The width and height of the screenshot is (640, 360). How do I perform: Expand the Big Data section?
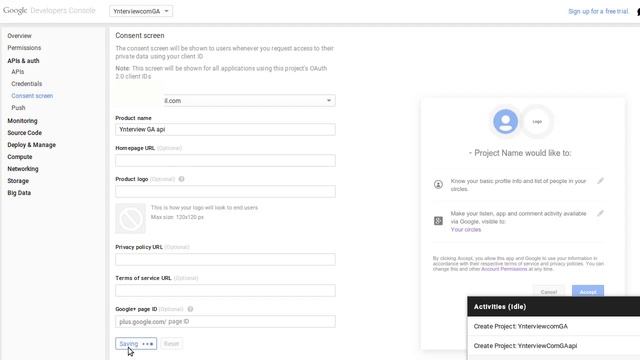pyautogui.click(x=19, y=193)
